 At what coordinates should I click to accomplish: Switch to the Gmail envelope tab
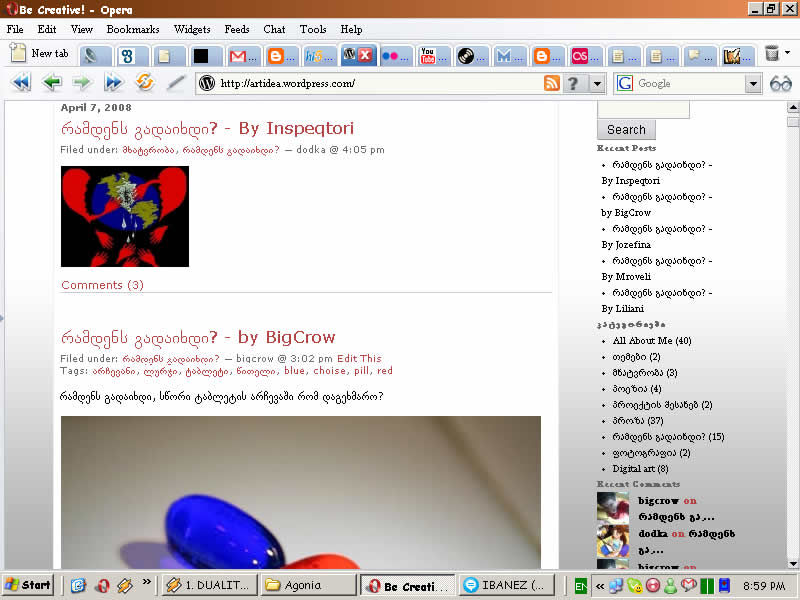click(x=244, y=56)
